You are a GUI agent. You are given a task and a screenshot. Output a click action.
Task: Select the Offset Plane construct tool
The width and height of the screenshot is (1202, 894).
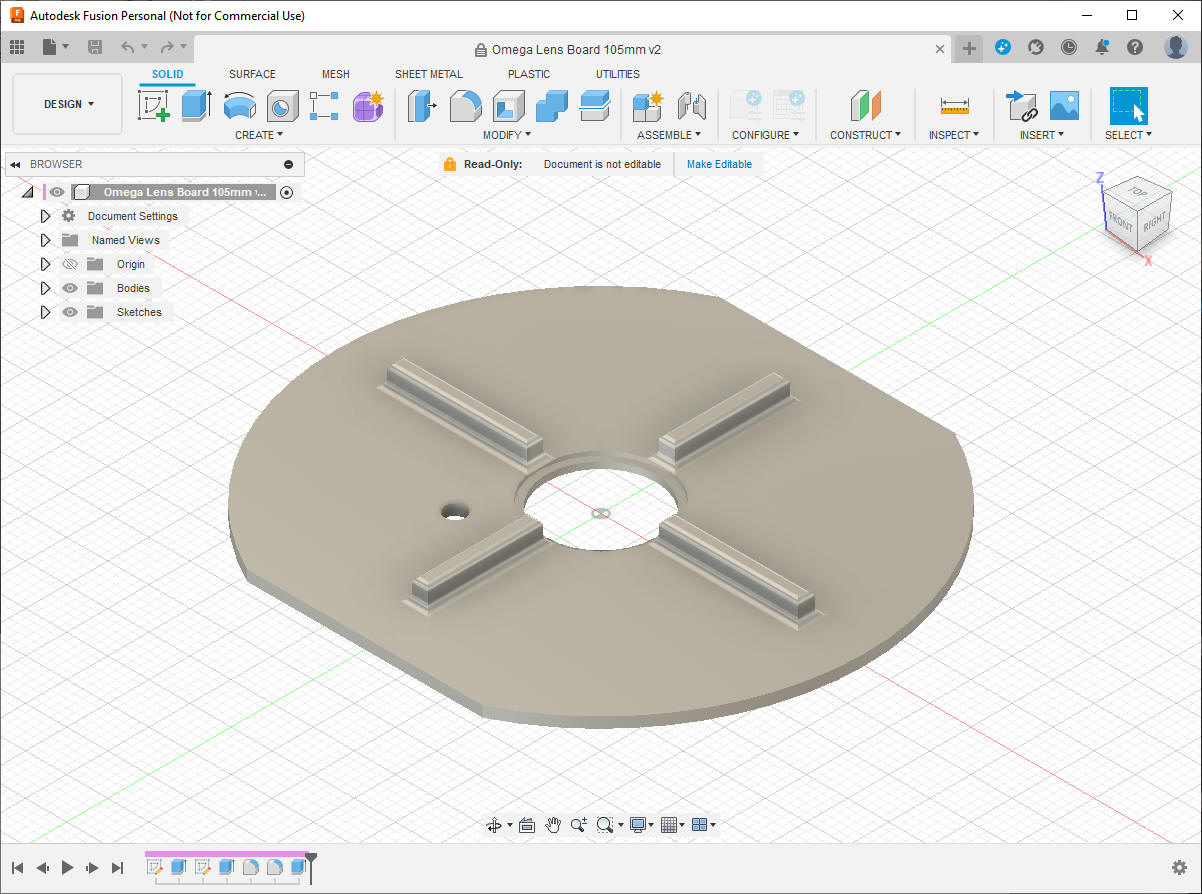(865, 105)
